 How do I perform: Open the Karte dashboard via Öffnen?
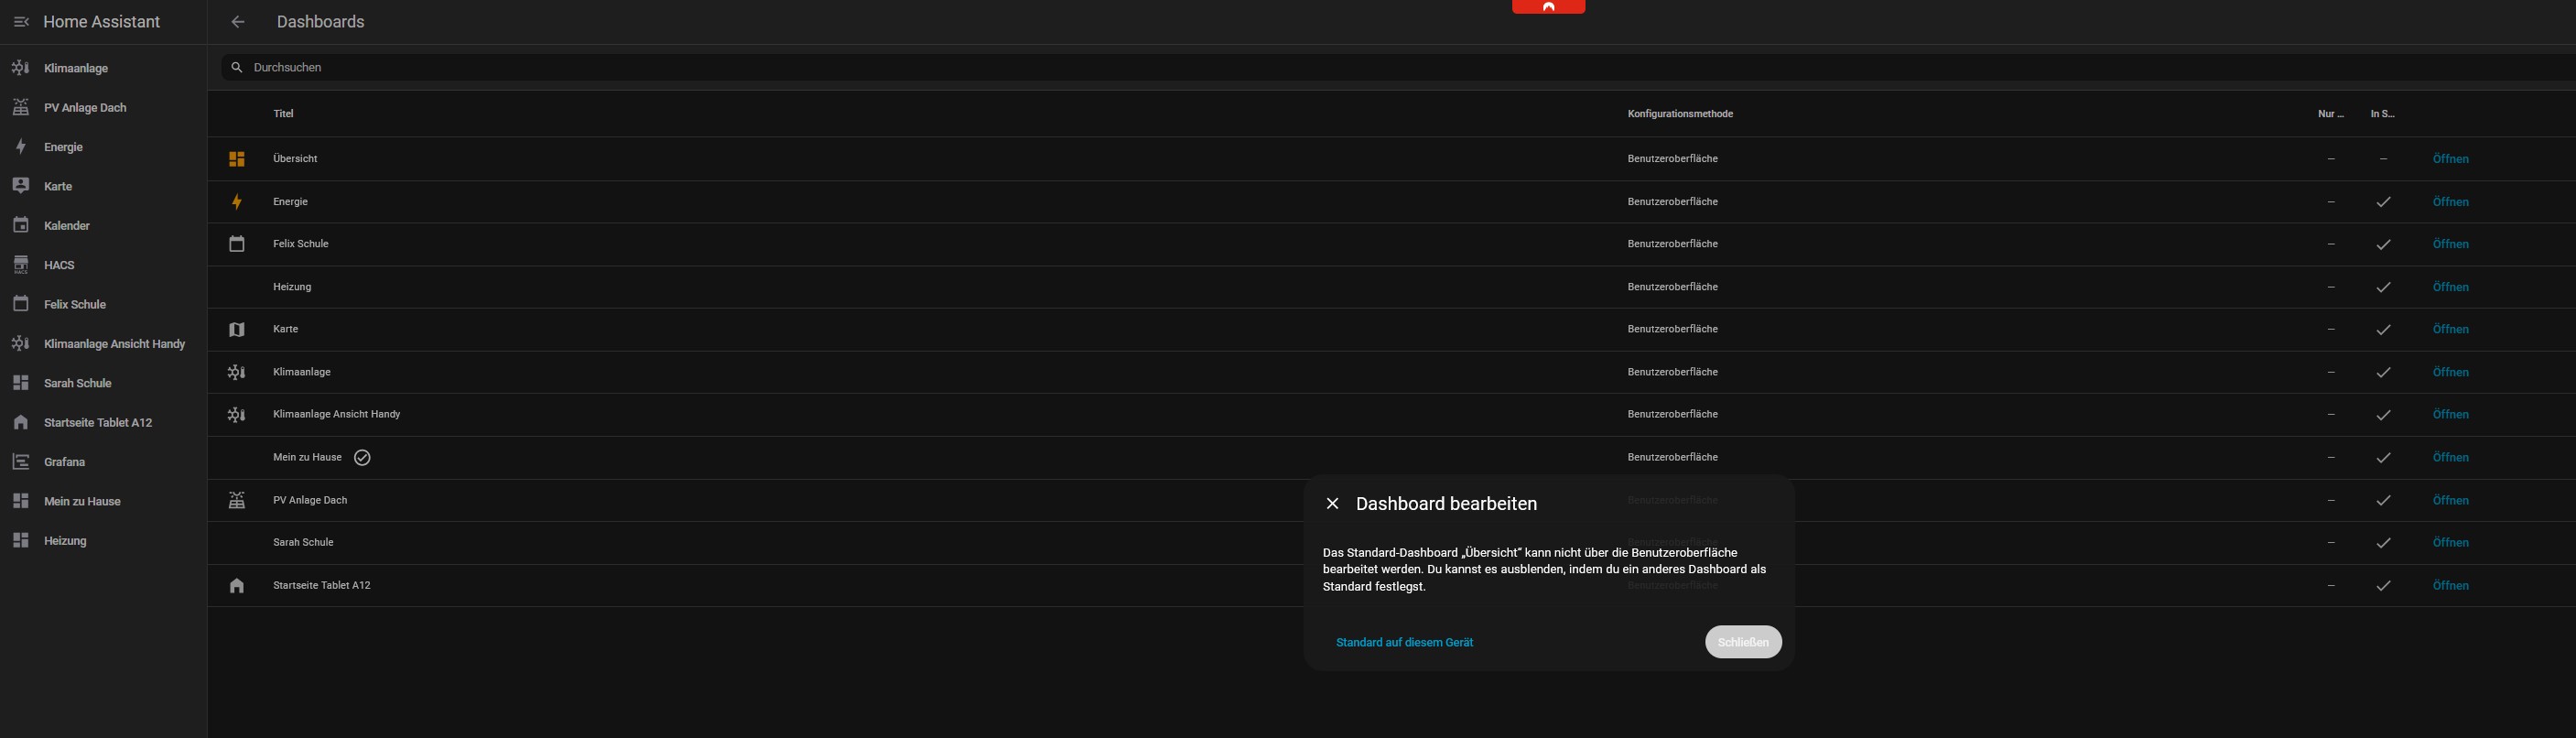2450,329
